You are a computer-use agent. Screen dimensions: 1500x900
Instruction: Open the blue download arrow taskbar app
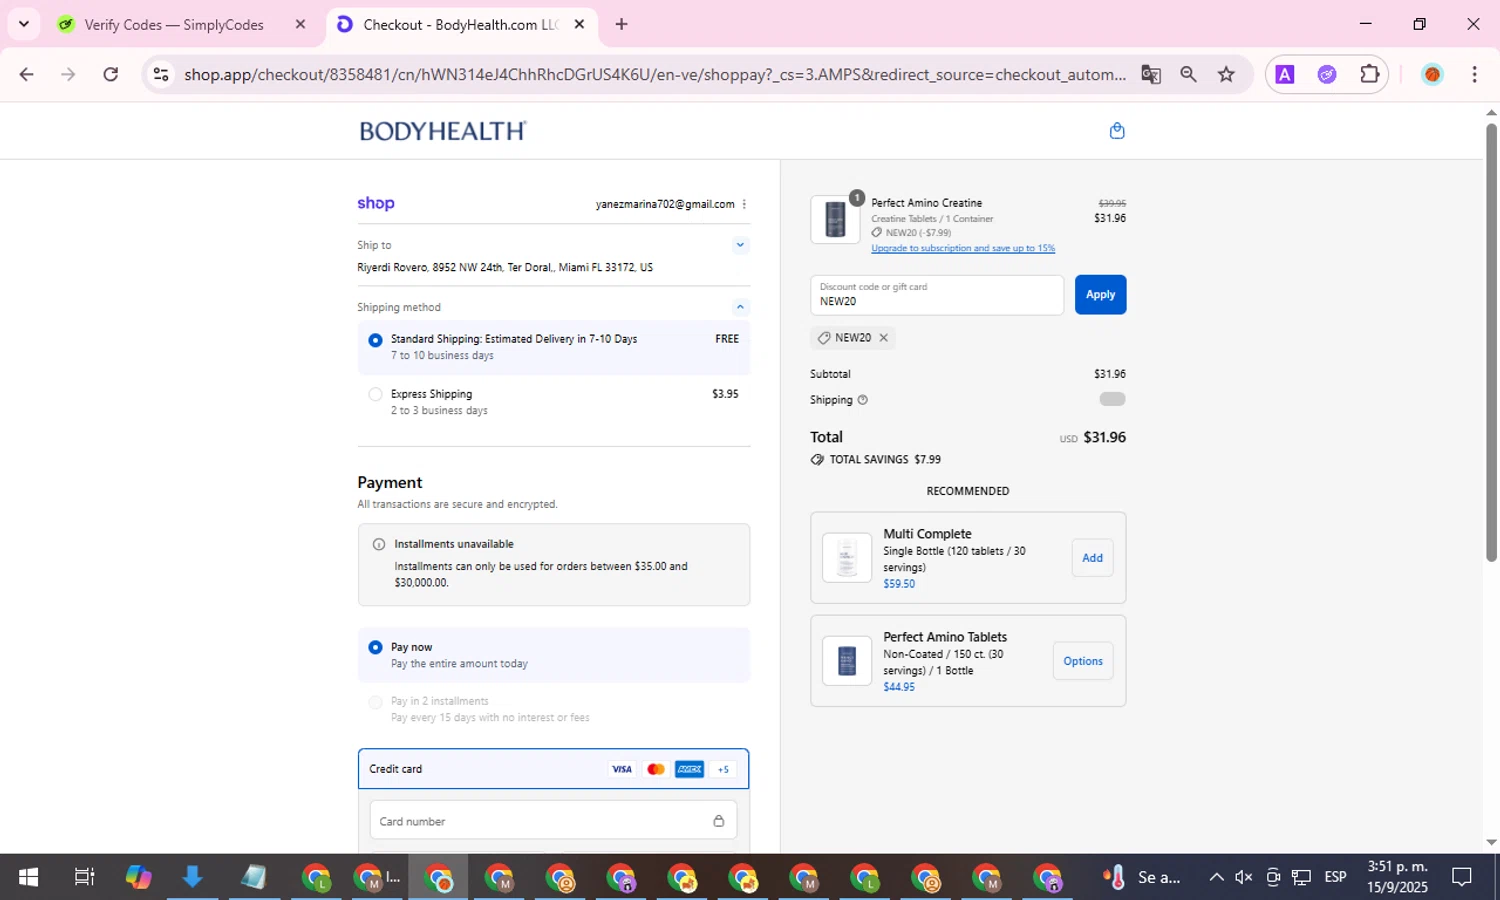coord(192,877)
